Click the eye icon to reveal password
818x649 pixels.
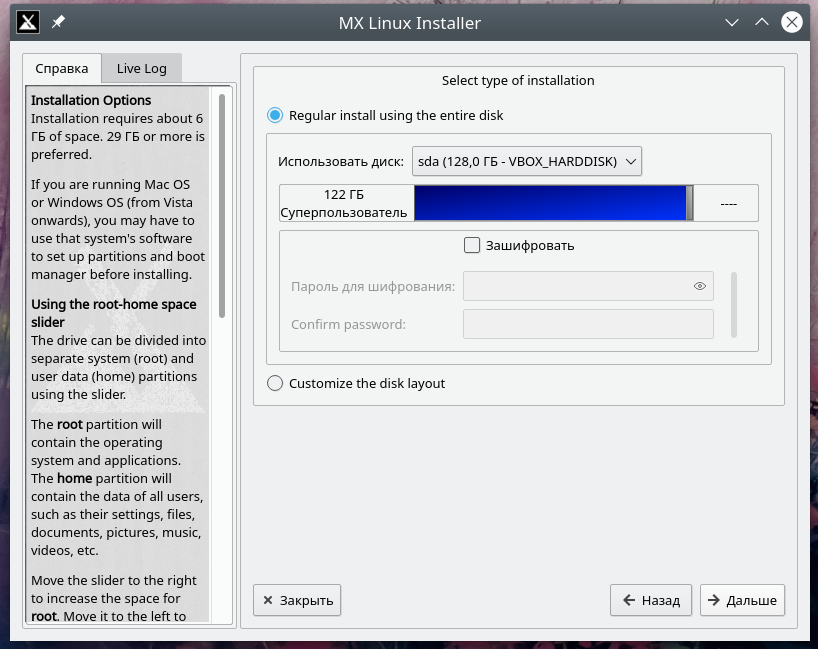[x=700, y=287]
